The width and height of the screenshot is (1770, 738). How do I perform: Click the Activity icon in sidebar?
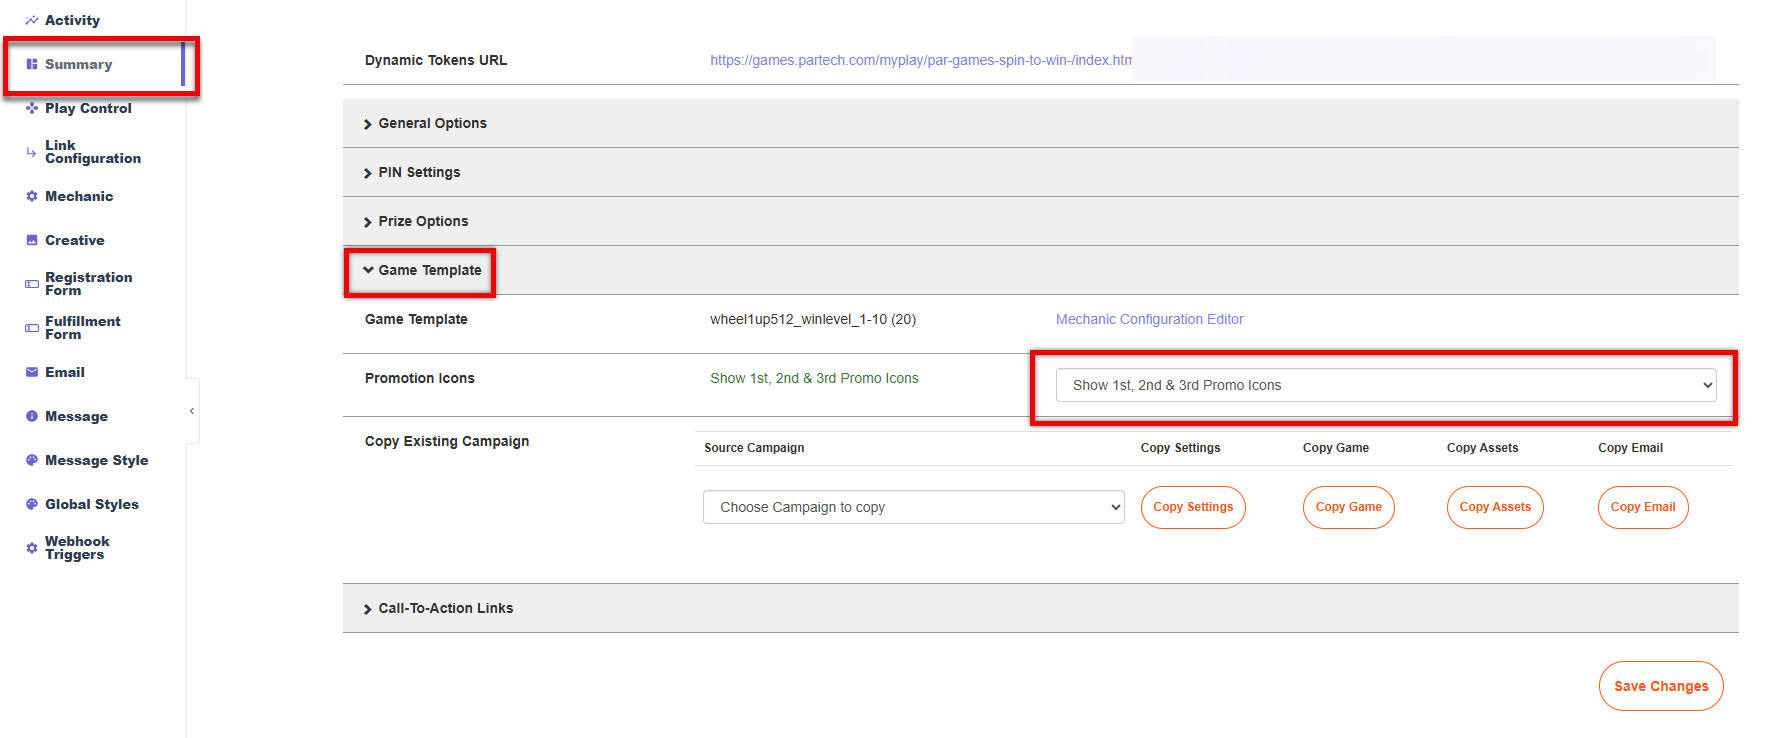pyautogui.click(x=32, y=20)
